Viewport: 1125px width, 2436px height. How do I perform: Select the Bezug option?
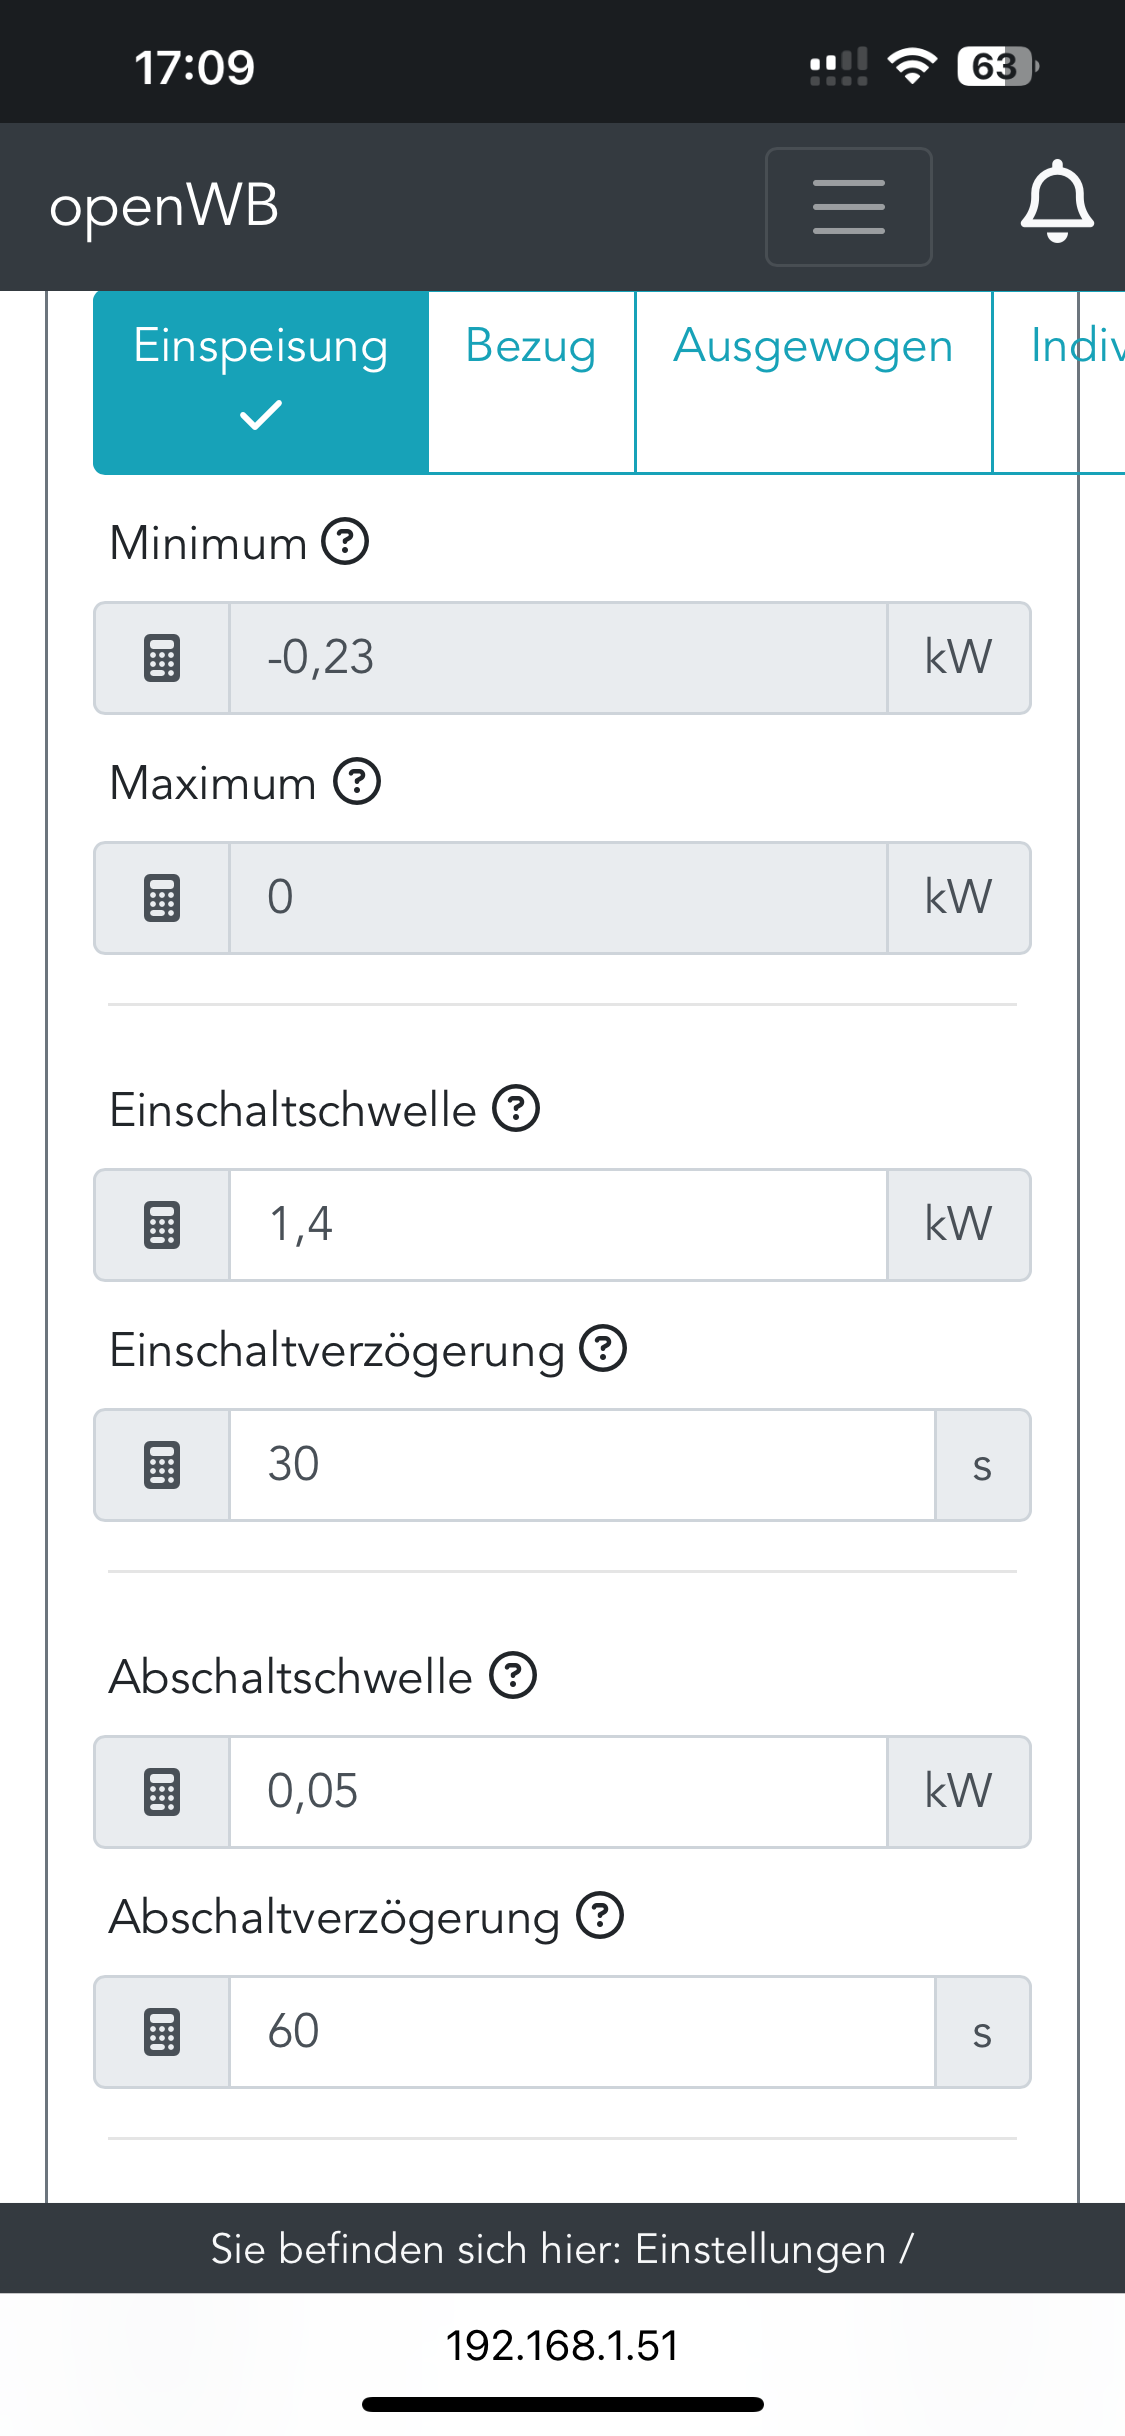[531, 380]
